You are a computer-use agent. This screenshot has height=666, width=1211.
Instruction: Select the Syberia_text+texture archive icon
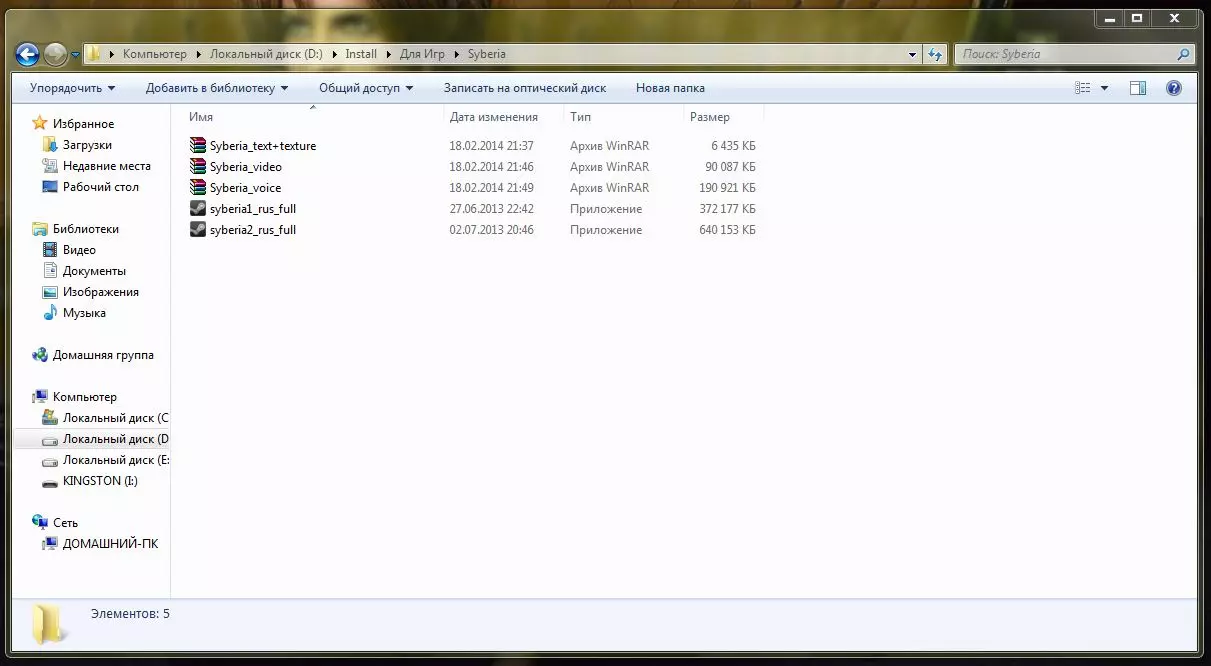point(198,146)
